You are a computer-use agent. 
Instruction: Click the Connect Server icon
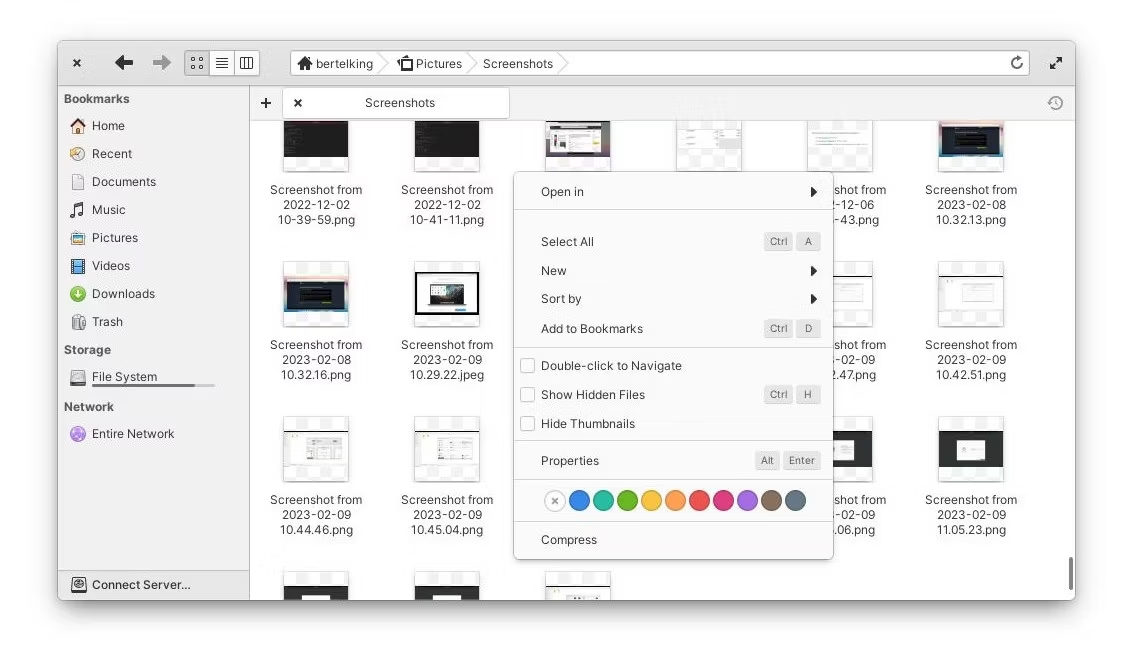(x=79, y=584)
